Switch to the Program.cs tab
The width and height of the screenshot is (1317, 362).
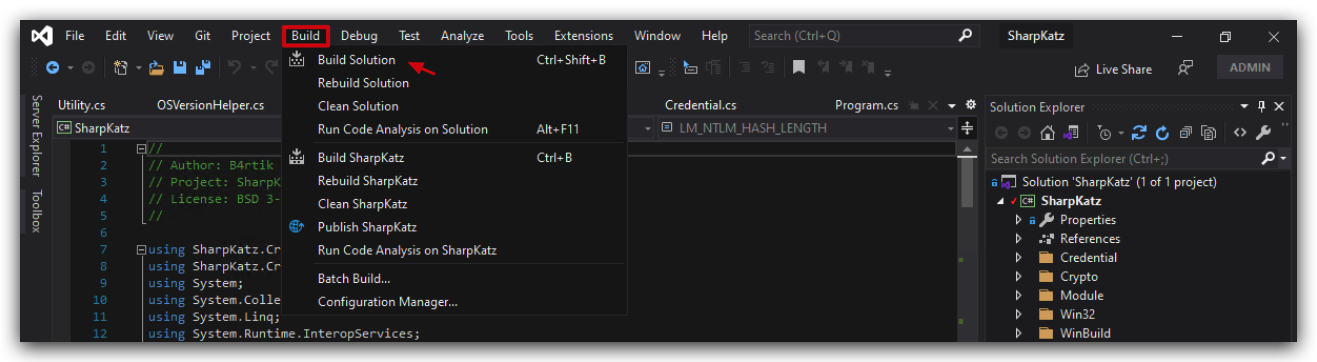pyautogui.click(x=866, y=105)
